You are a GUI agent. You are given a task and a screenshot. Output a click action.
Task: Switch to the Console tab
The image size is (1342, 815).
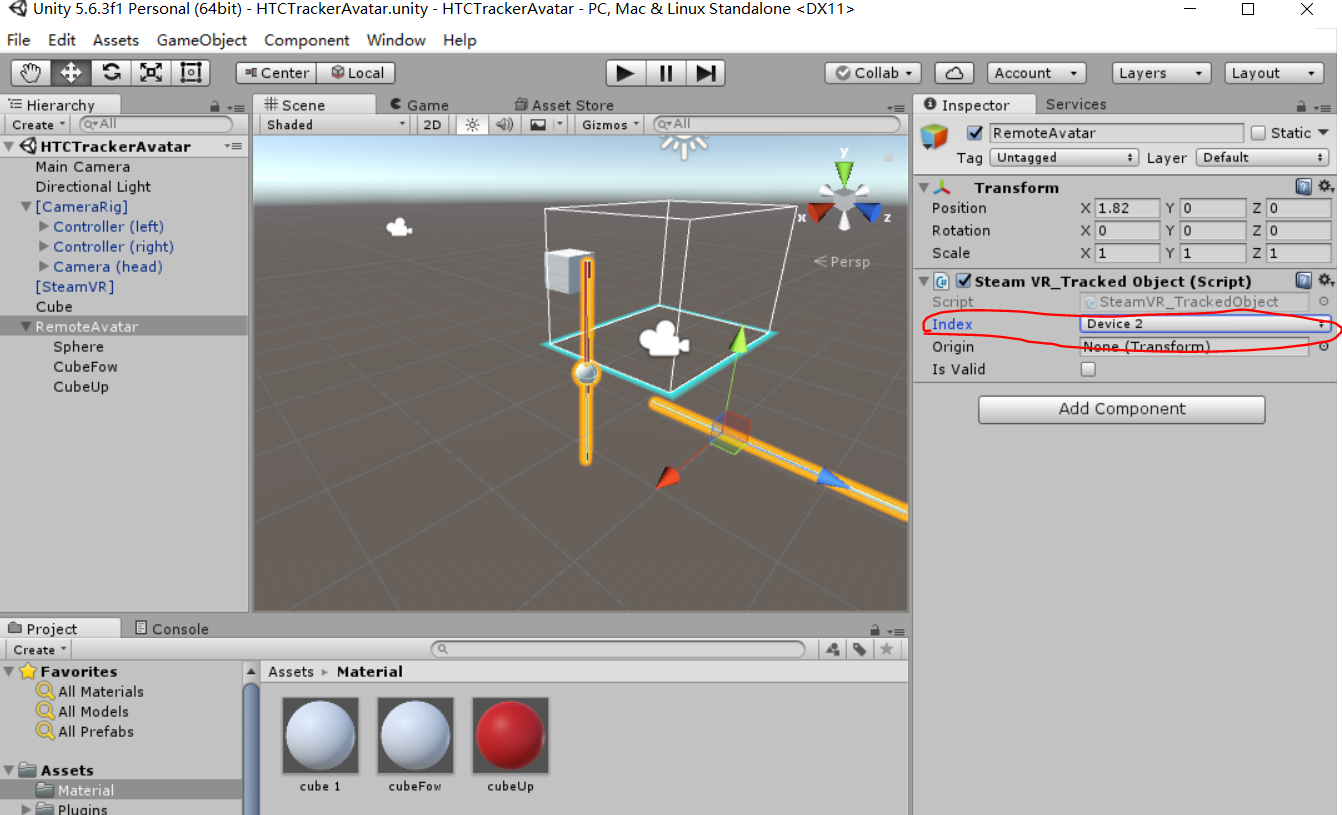click(x=171, y=629)
